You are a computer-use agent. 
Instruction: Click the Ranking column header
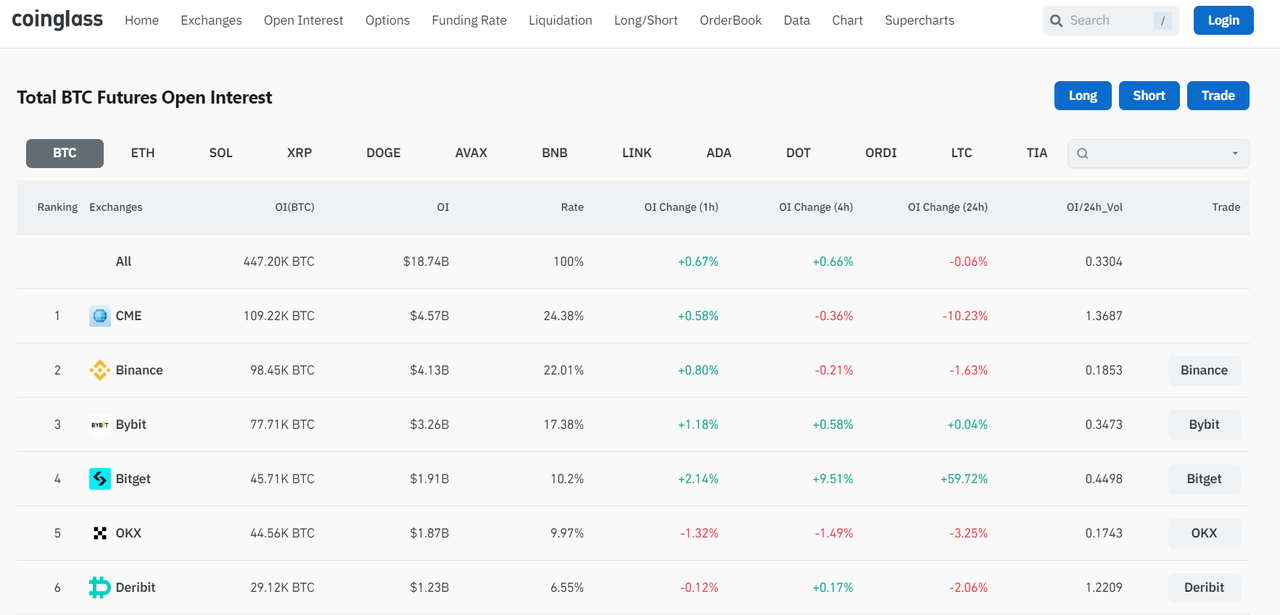[x=57, y=208]
